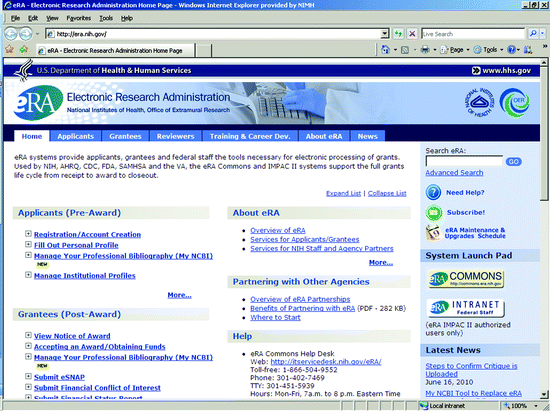Launch the eRA COMMONS badge
Image resolution: width=550 pixels, height=411 pixels.
tap(466, 279)
